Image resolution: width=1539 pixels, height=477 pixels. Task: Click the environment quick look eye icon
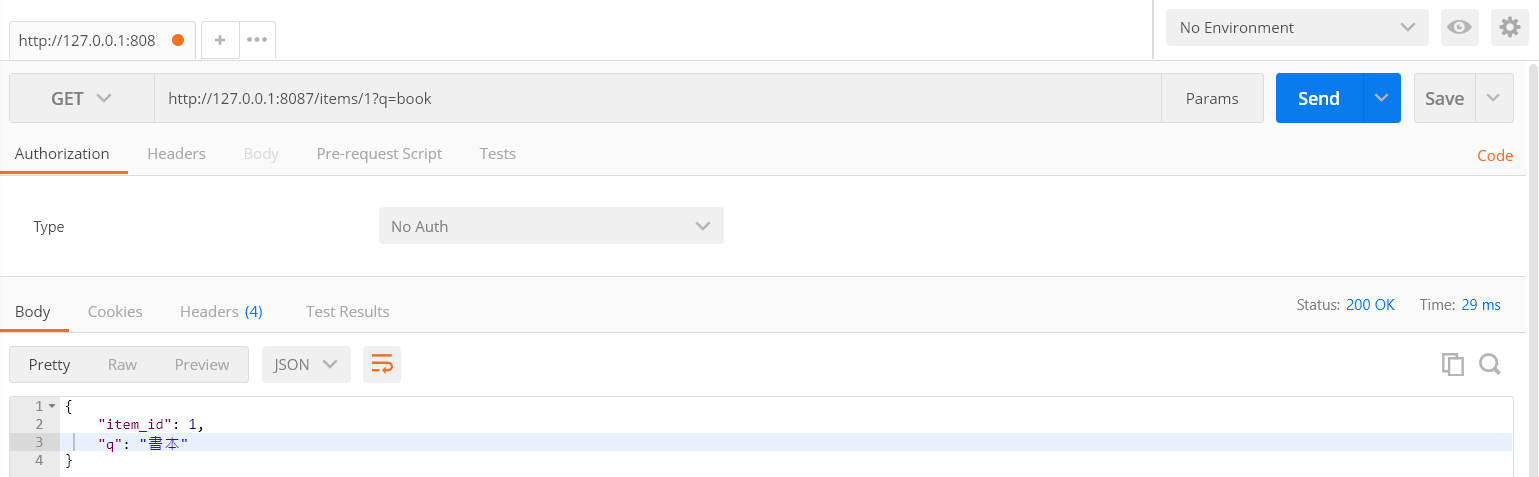click(x=1459, y=28)
